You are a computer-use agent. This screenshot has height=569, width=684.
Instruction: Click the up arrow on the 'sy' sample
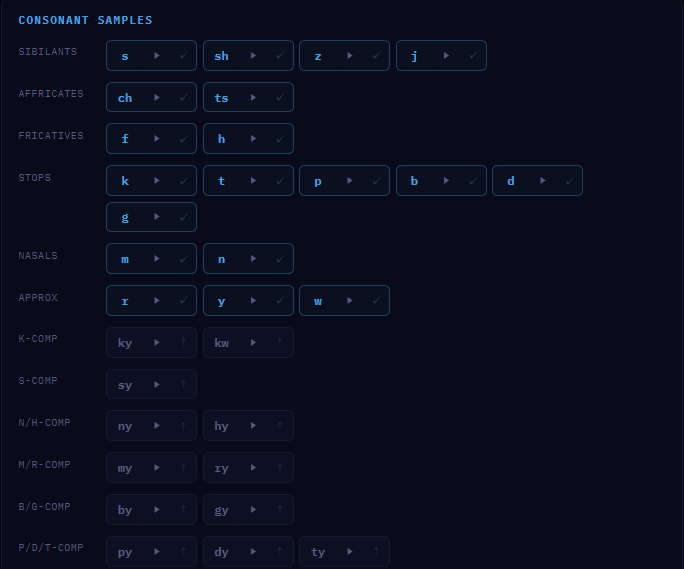(x=184, y=384)
